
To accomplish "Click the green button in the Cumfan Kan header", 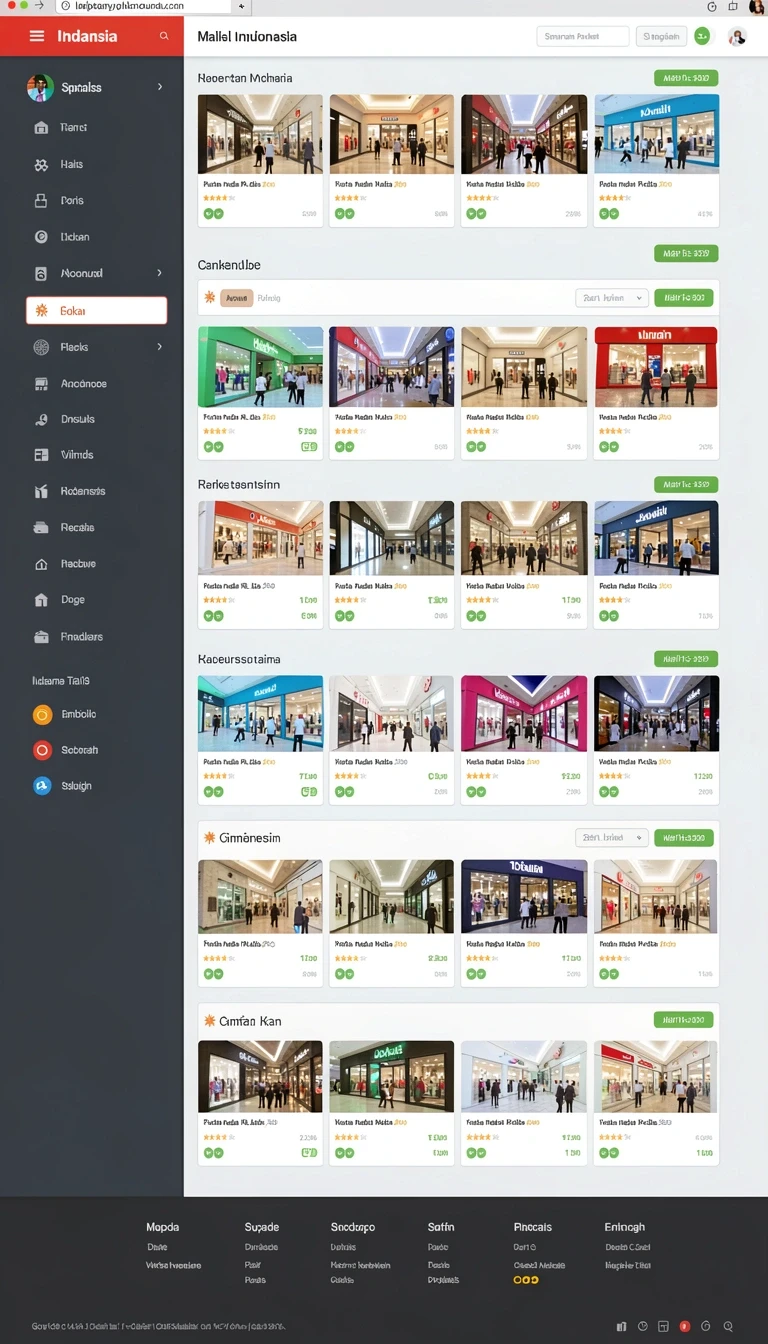I will click(684, 1020).
